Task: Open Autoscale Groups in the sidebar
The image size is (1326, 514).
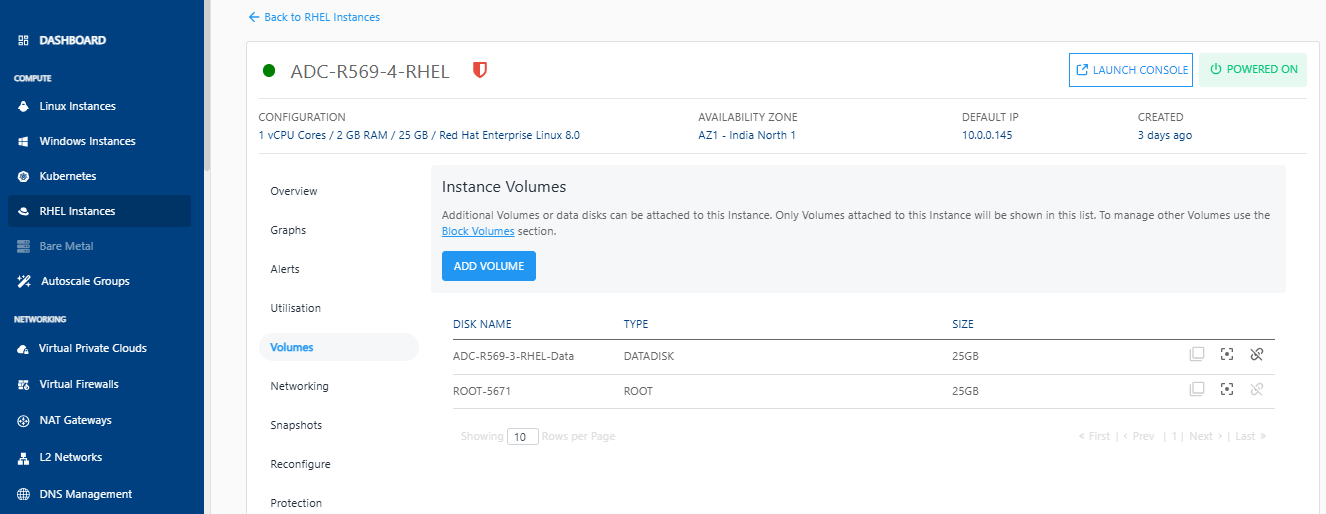Action: [x=85, y=281]
